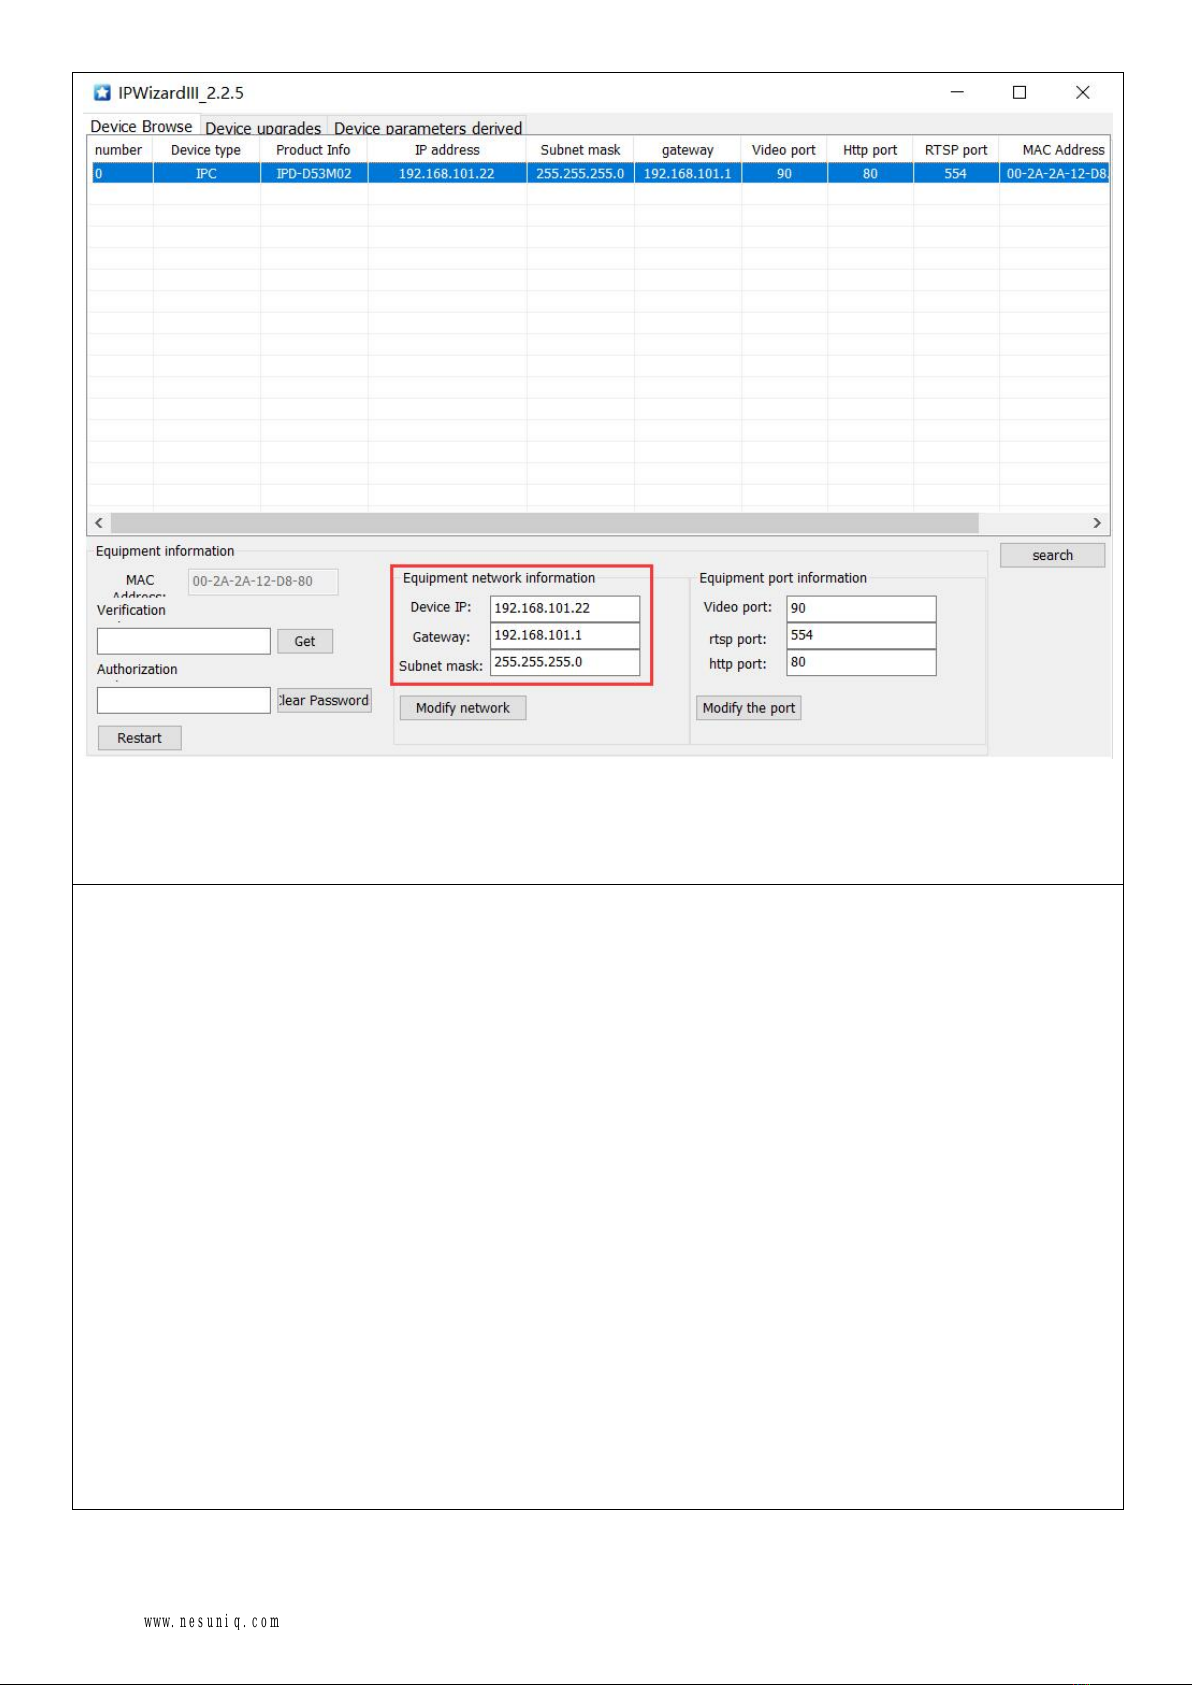Click the IPWizardIII app icon in title bar
The image size is (1192, 1685).
(102, 93)
